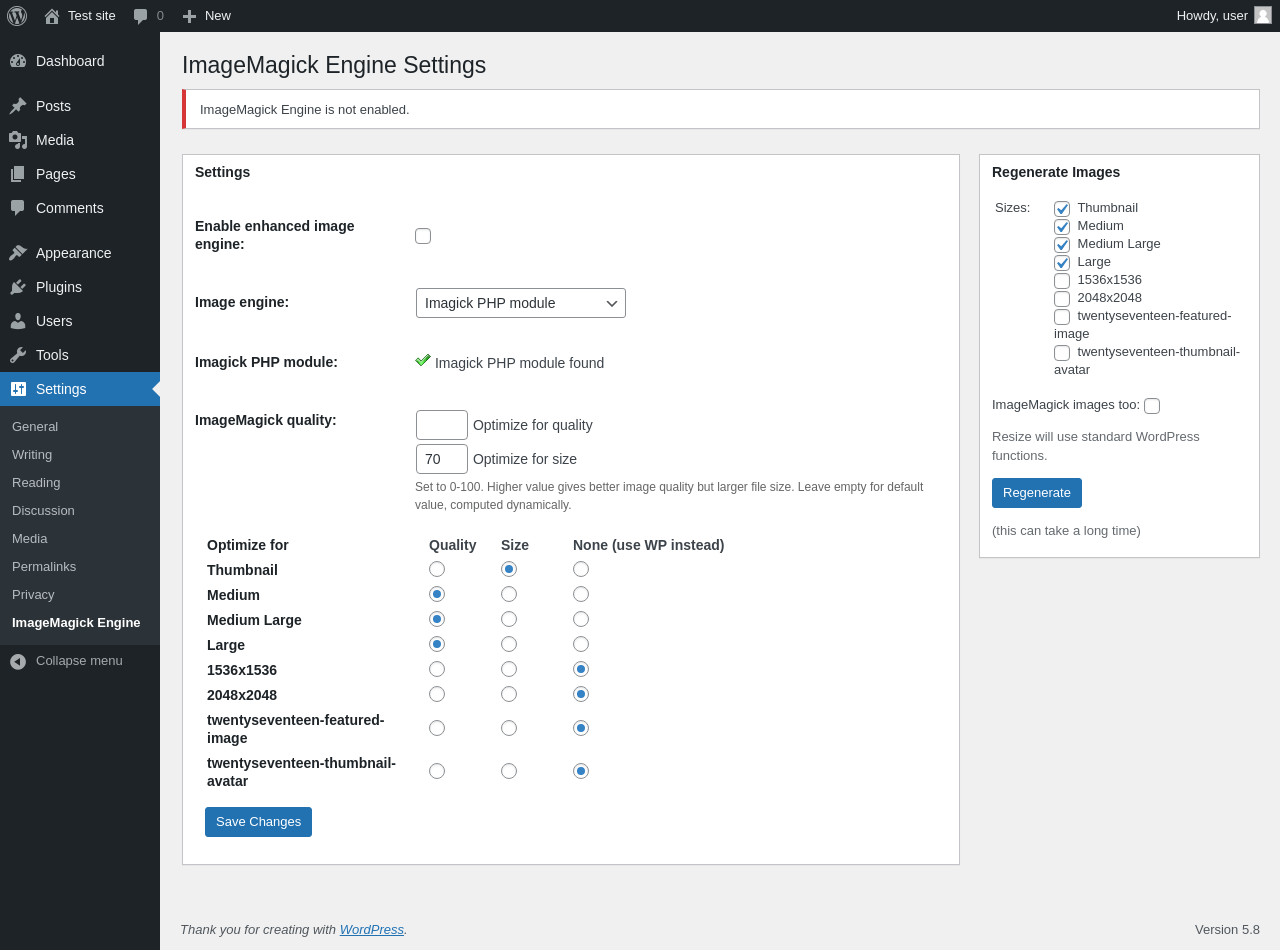Image resolution: width=1280 pixels, height=950 pixels.
Task: Click the Tools wrench icon
Action: (18, 355)
